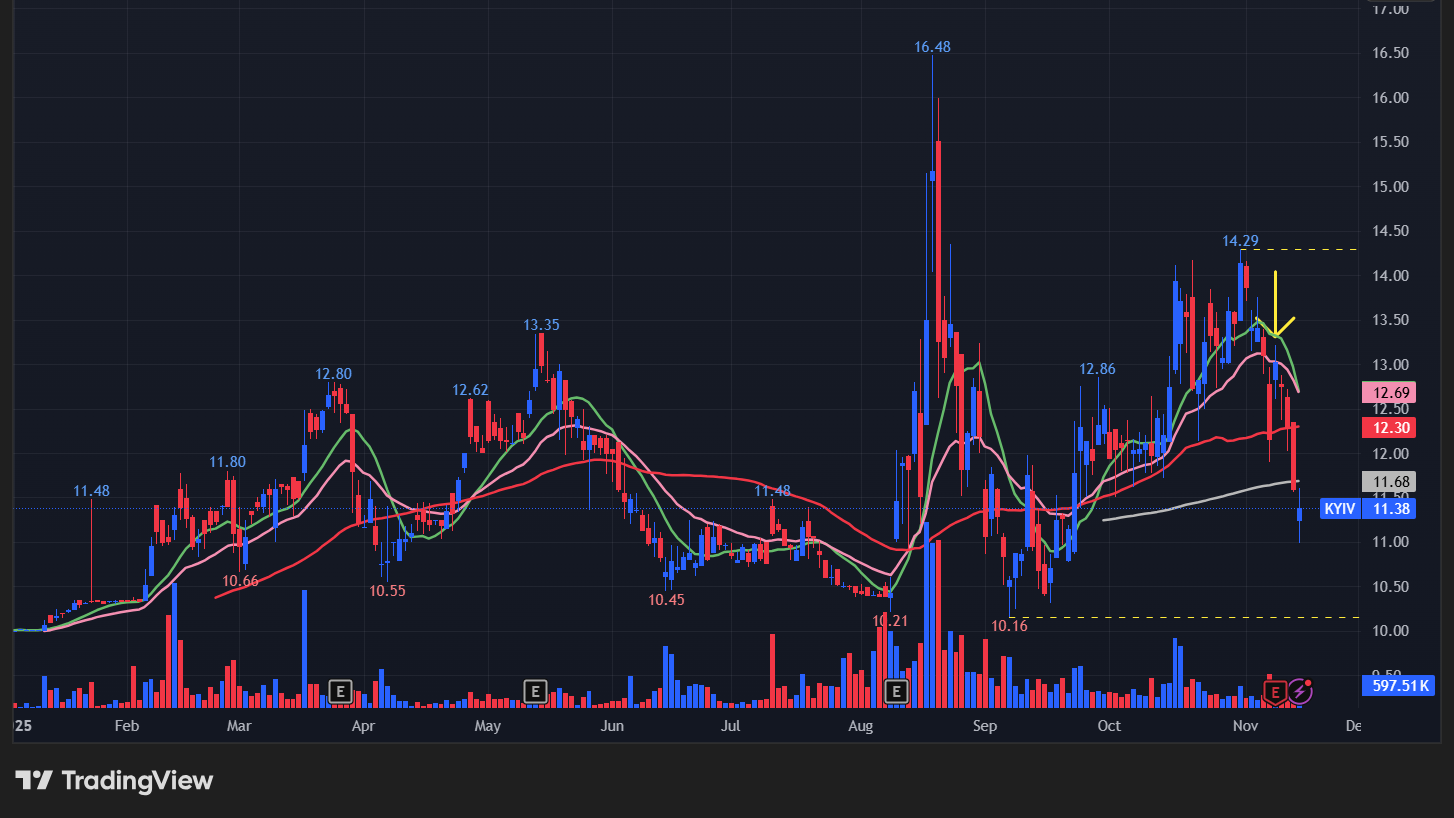Click the 15.00 level on price scale
The width and height of the screenshot is (1454, 818).
click(1391, 187)
